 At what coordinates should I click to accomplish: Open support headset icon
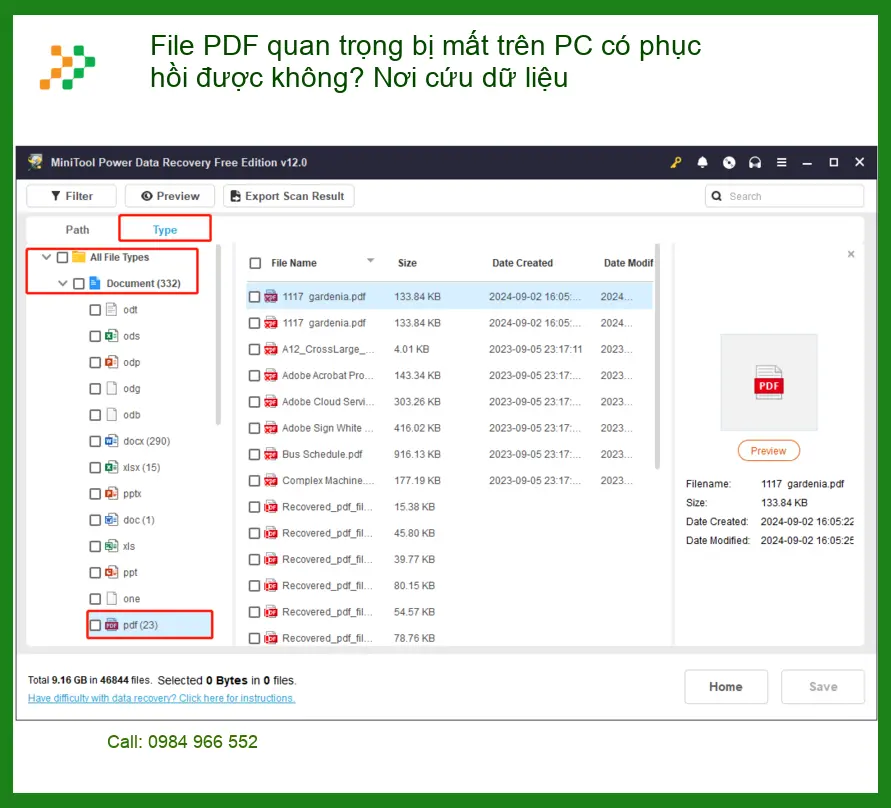(x=755, y=163)
